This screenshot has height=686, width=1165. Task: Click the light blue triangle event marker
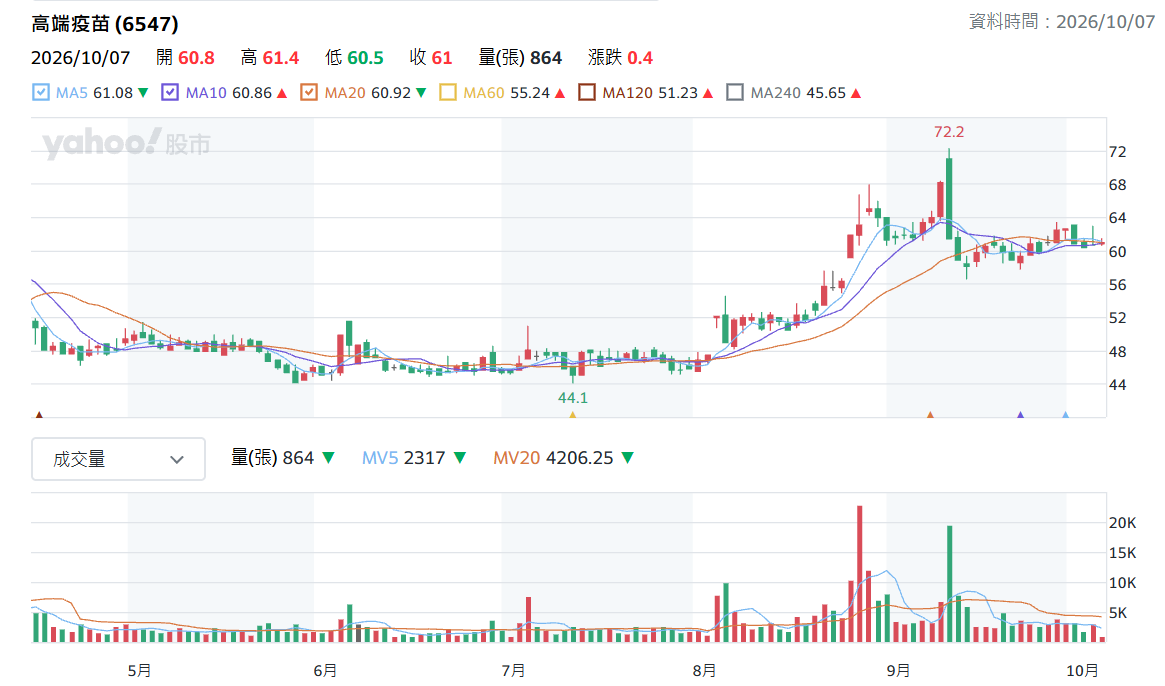(x=1065, y=415)
